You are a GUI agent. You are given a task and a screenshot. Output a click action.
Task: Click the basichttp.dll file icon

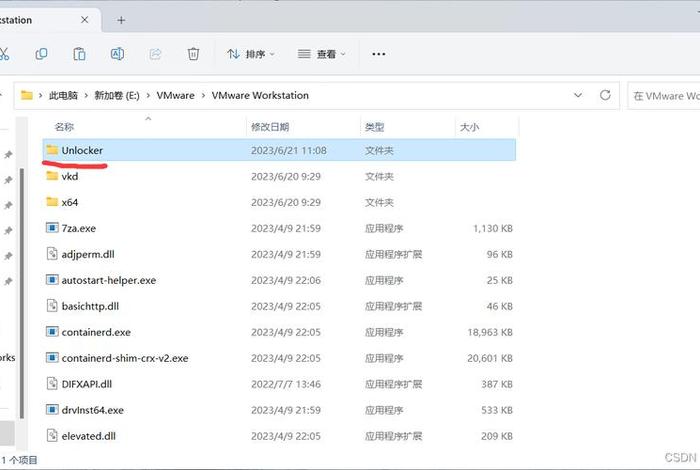pyautogui.click(x=52, y=306)
